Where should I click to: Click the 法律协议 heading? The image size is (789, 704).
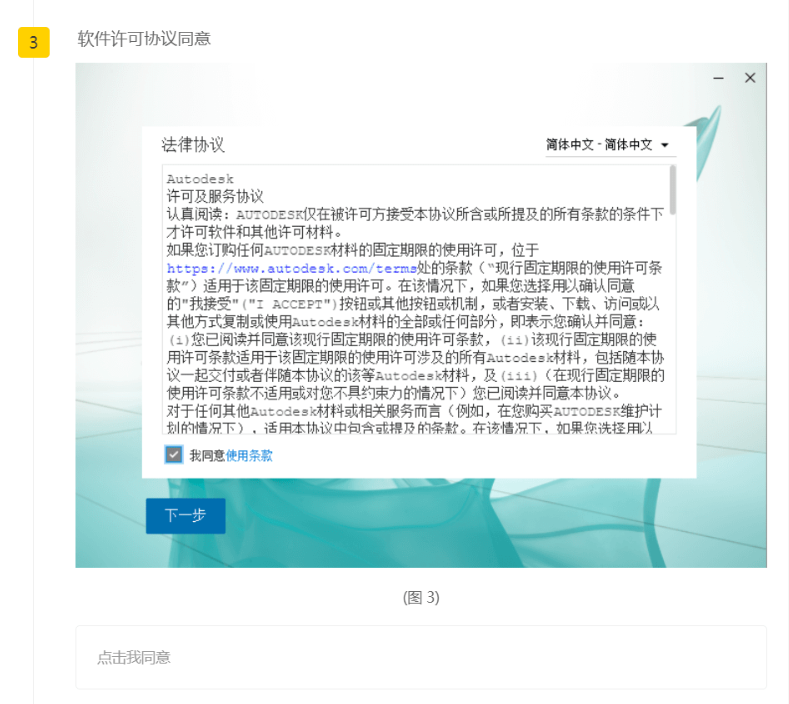193,145
